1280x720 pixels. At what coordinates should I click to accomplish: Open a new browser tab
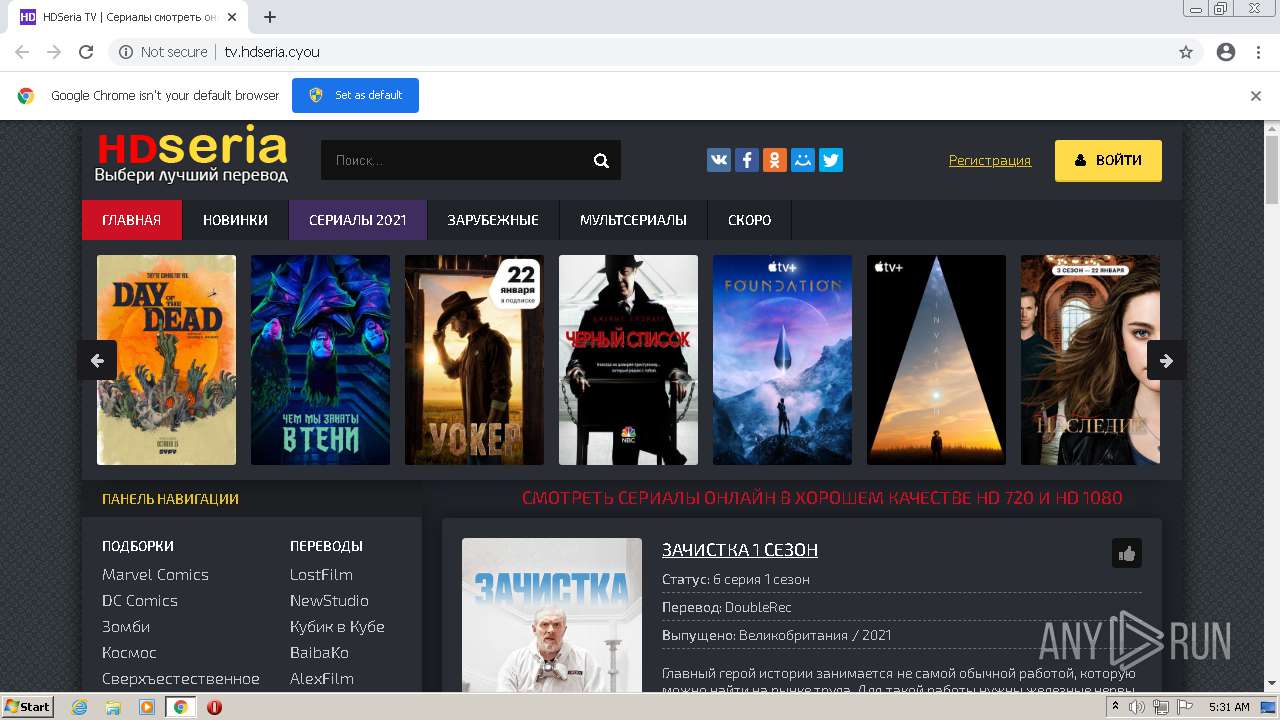coord(270,17)
